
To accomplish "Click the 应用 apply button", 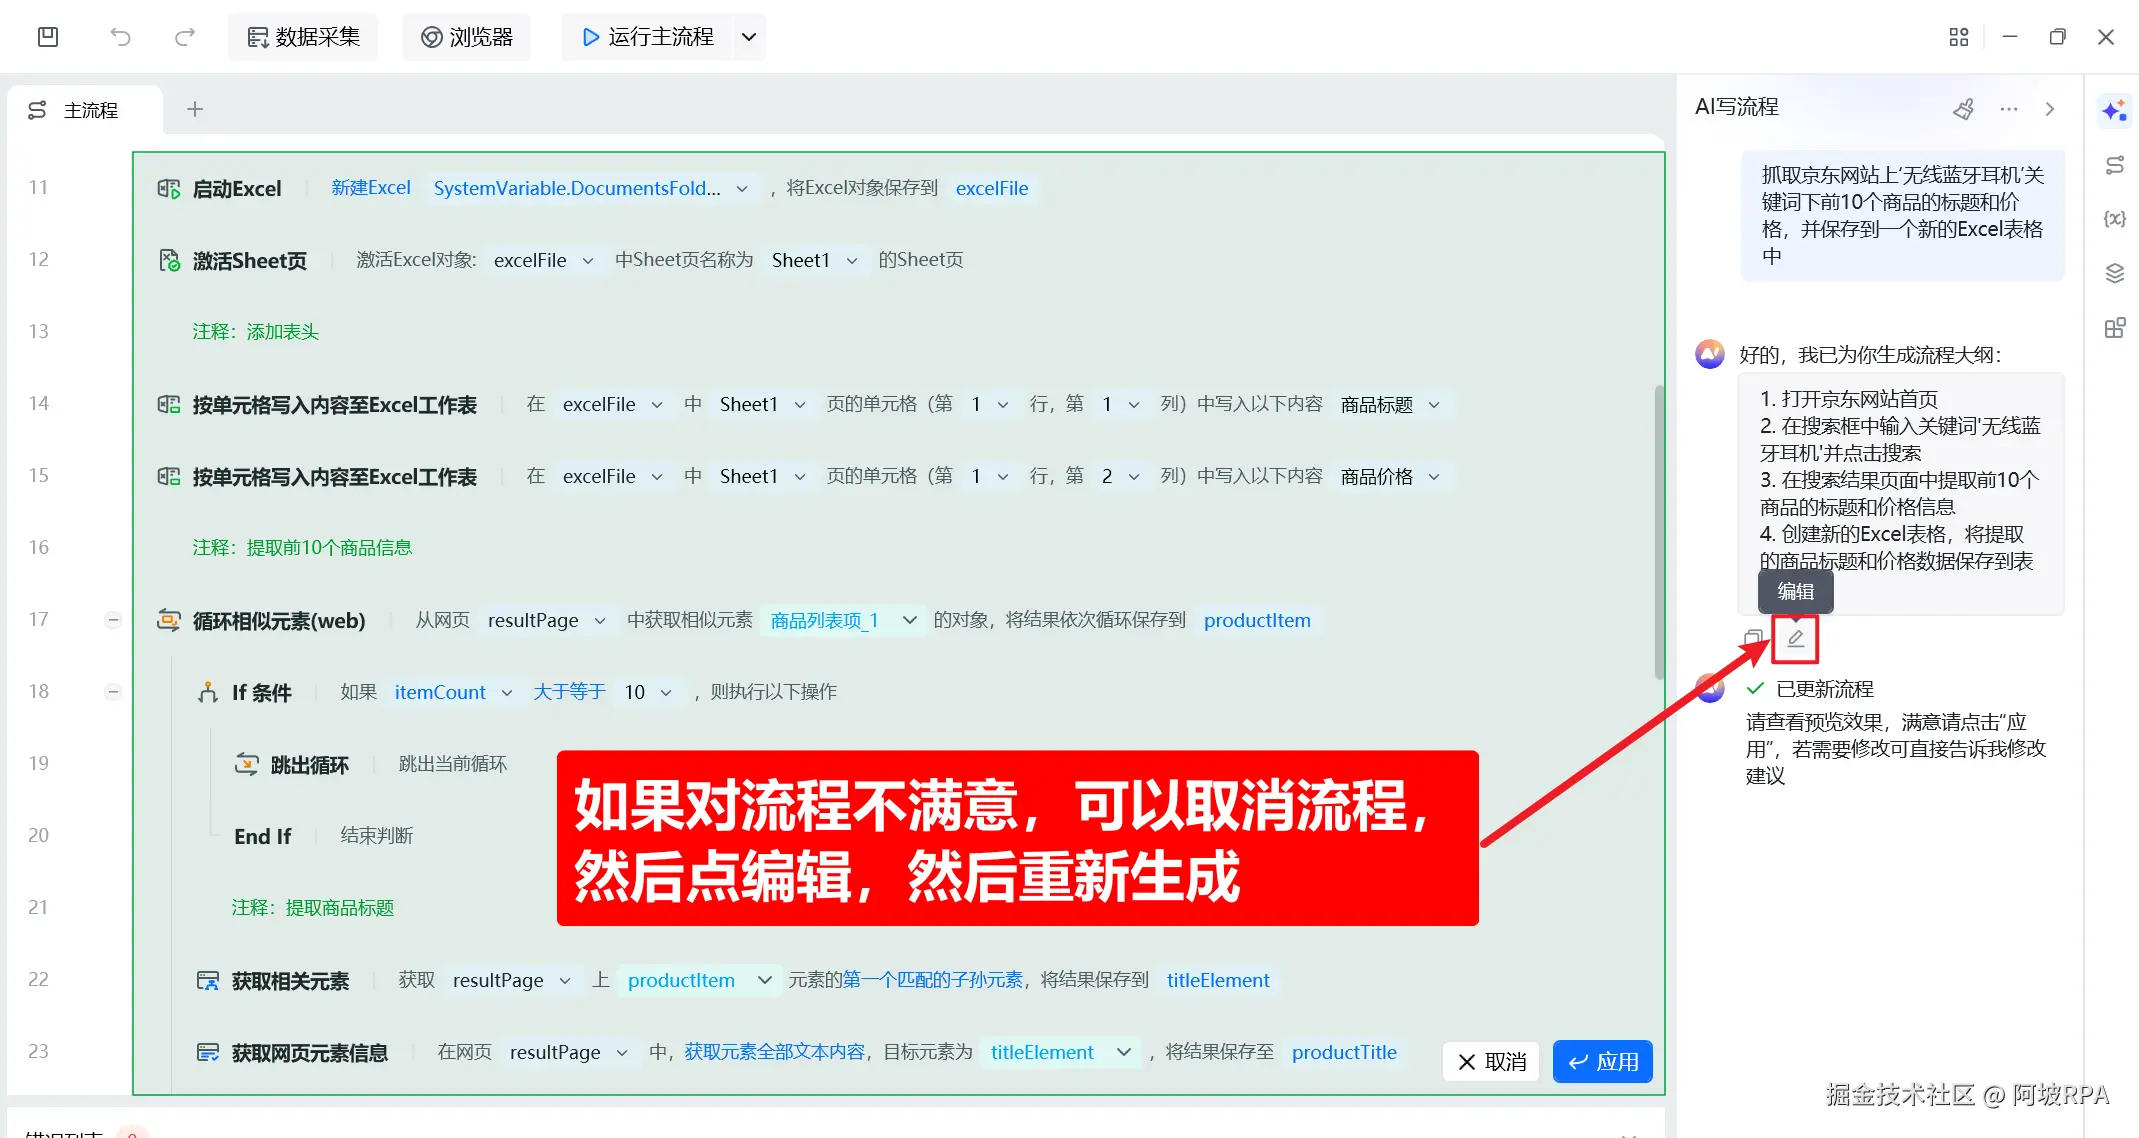I will [x=1602, y=1061].
